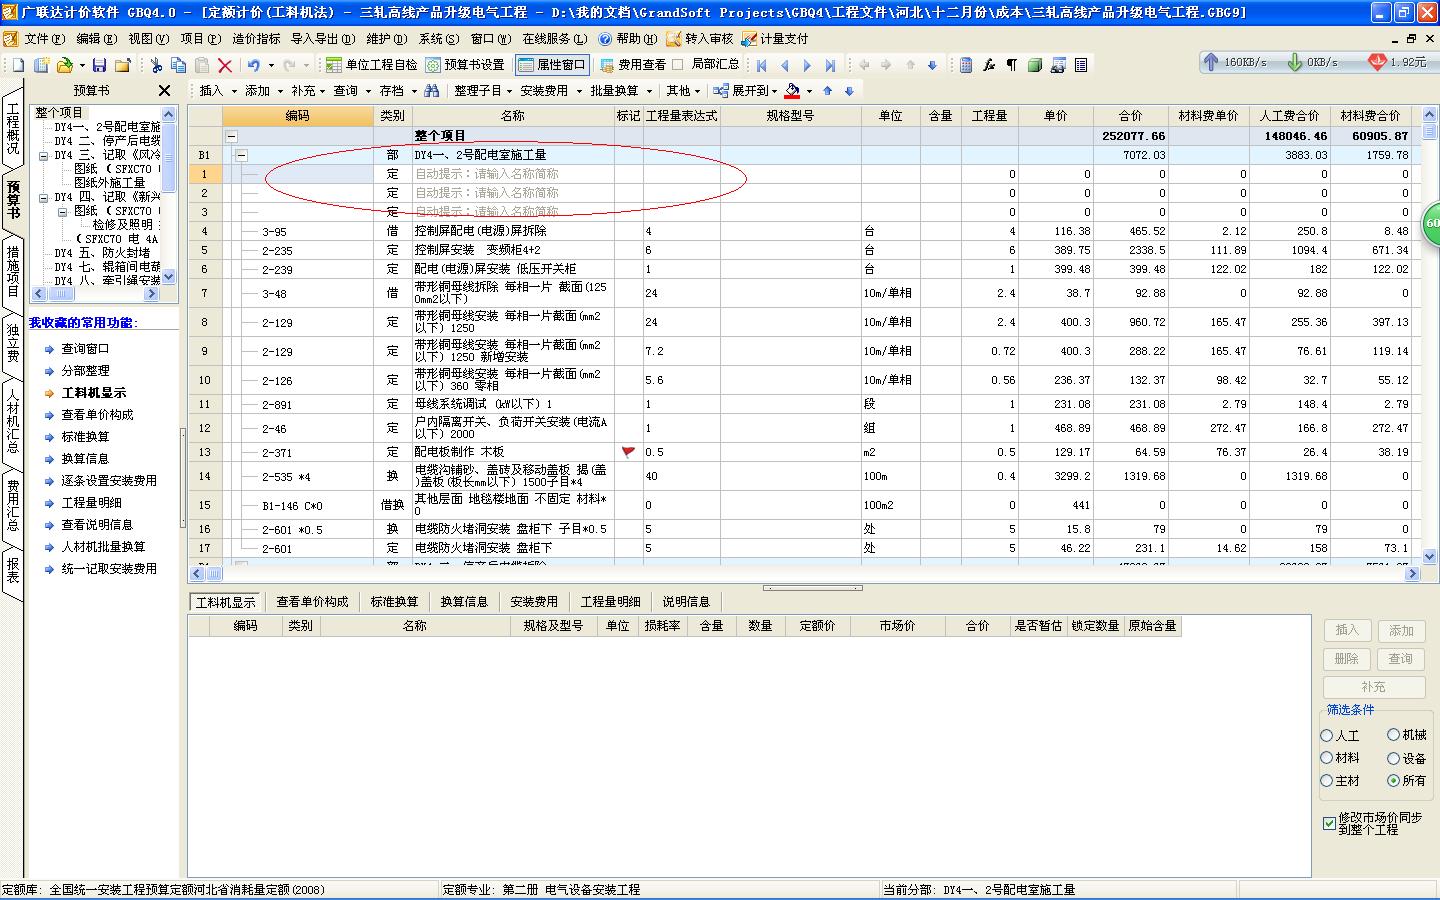Viewport: 1440px width, 900px height.
Task: Open the 添加 dropdown in budget toolbar
Action: click(263, 91)
